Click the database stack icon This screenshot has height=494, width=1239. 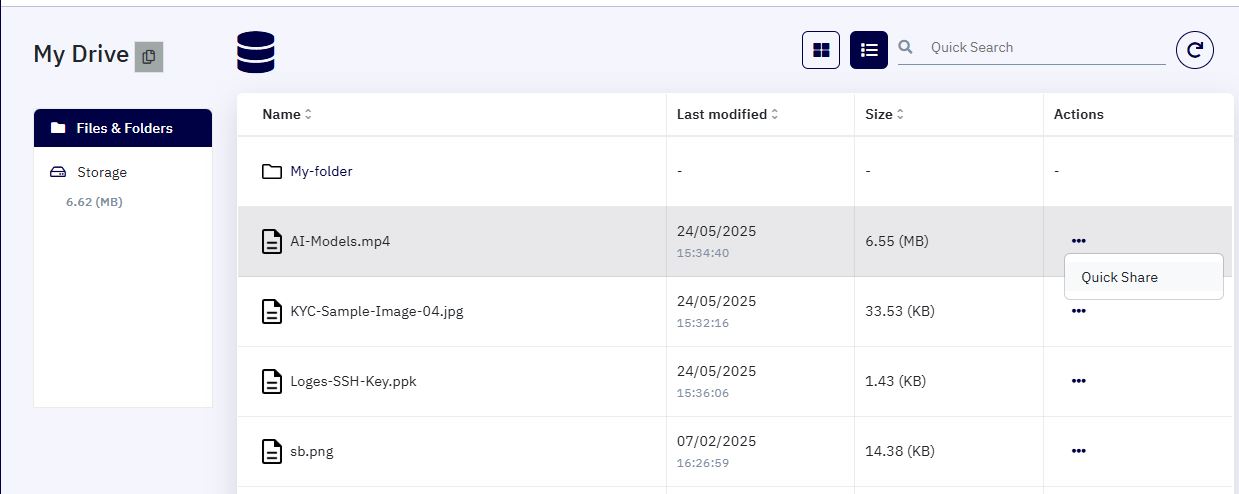pyautogui.click(x=256, y=52)
